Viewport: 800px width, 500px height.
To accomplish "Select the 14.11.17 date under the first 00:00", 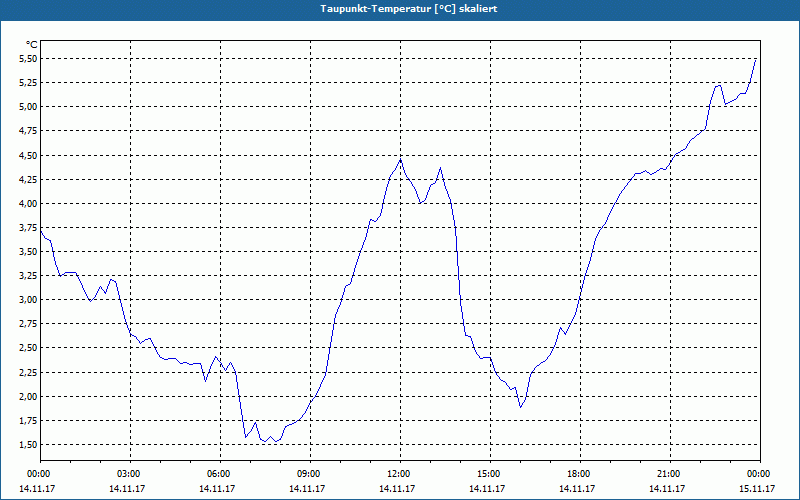I will tap(37, 488).
